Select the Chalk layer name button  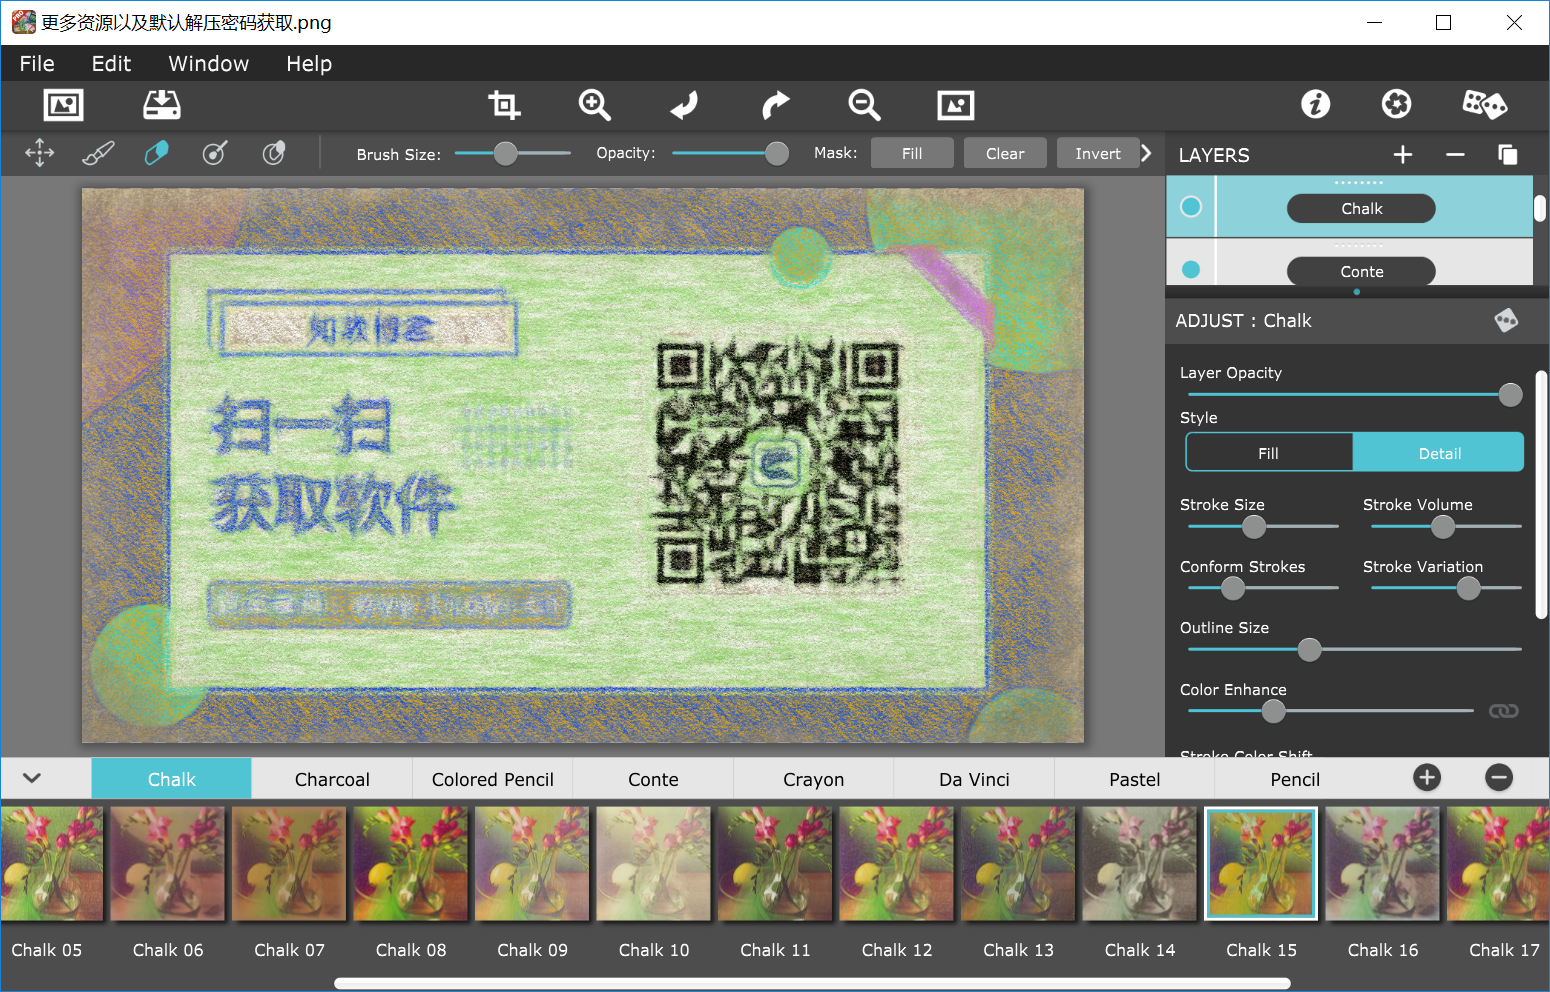click(1361, 208)
